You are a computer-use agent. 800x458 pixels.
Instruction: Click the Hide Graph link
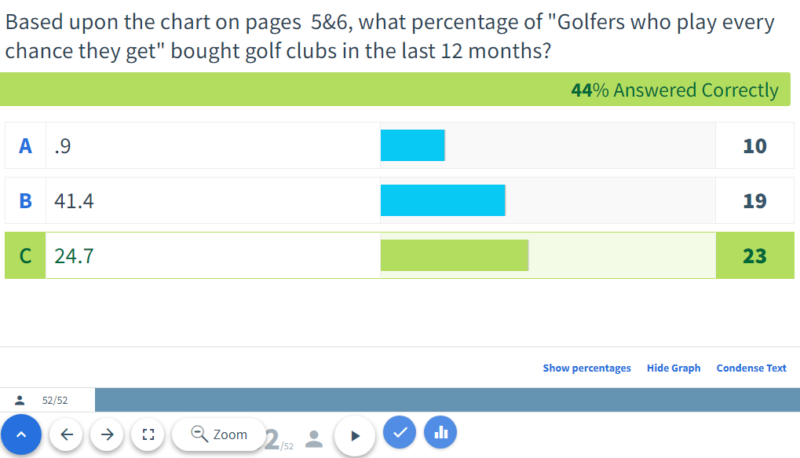point(673,368)
